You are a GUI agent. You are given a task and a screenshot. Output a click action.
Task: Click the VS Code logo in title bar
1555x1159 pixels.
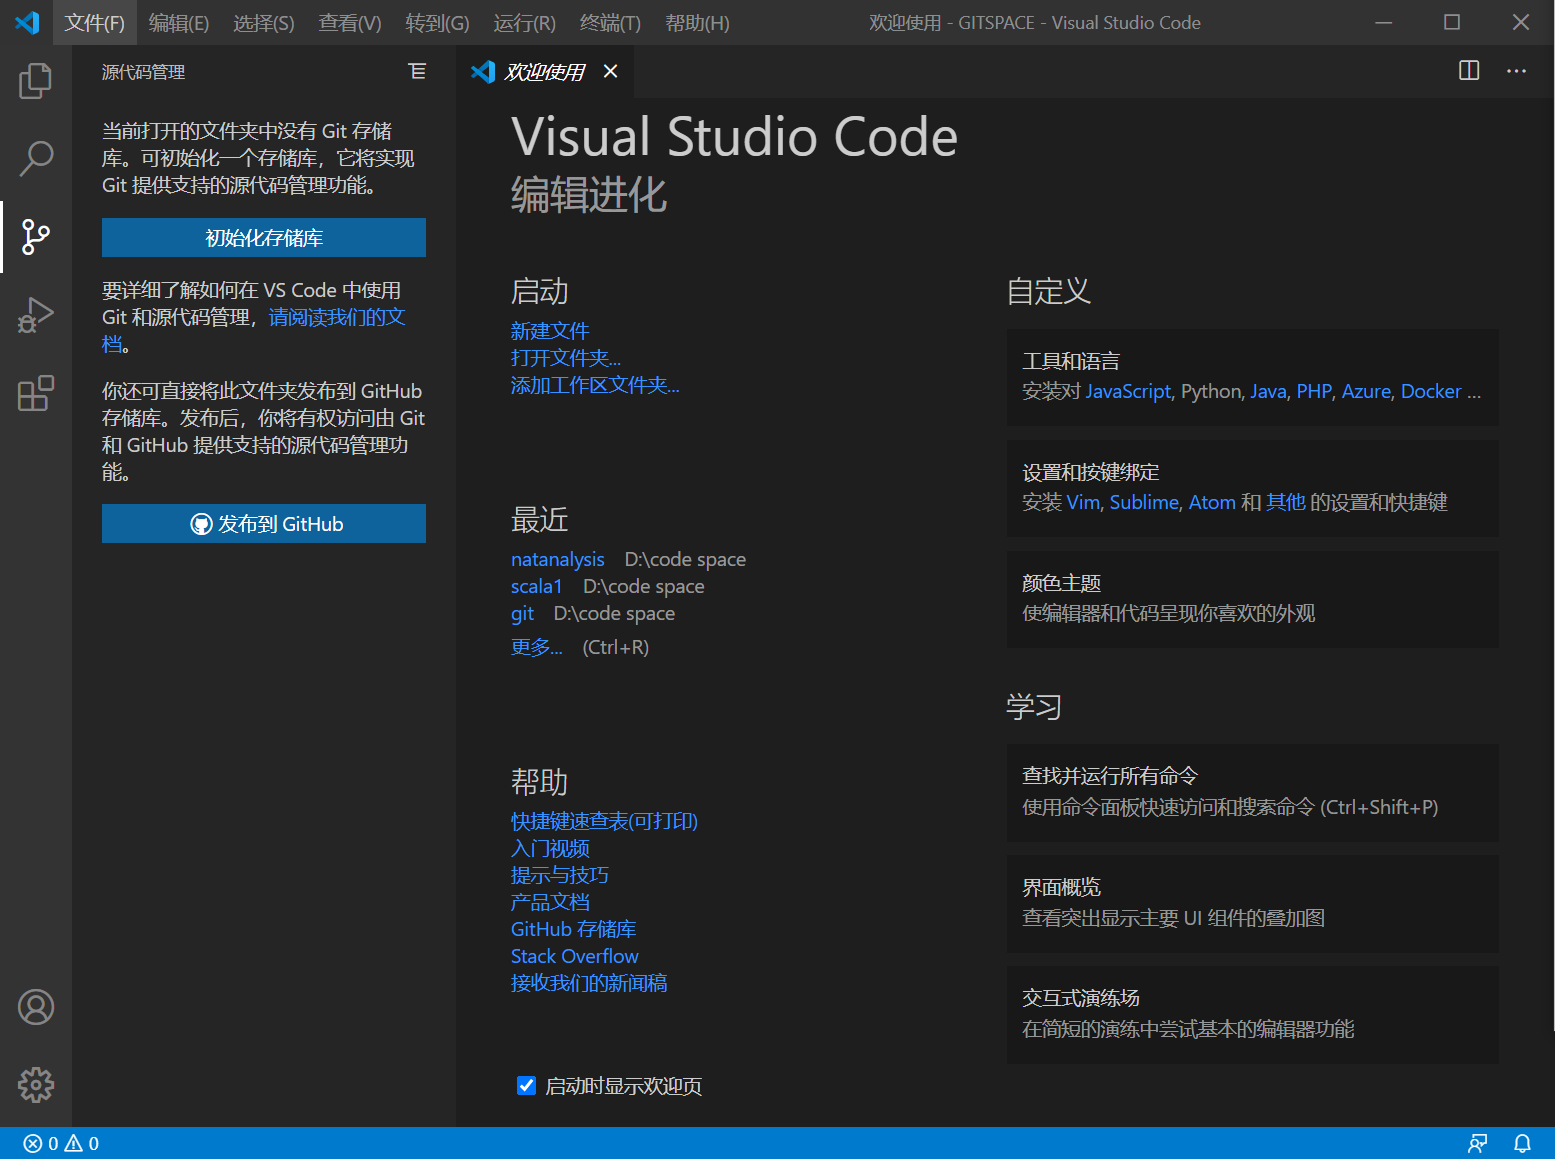pos(27,22)
